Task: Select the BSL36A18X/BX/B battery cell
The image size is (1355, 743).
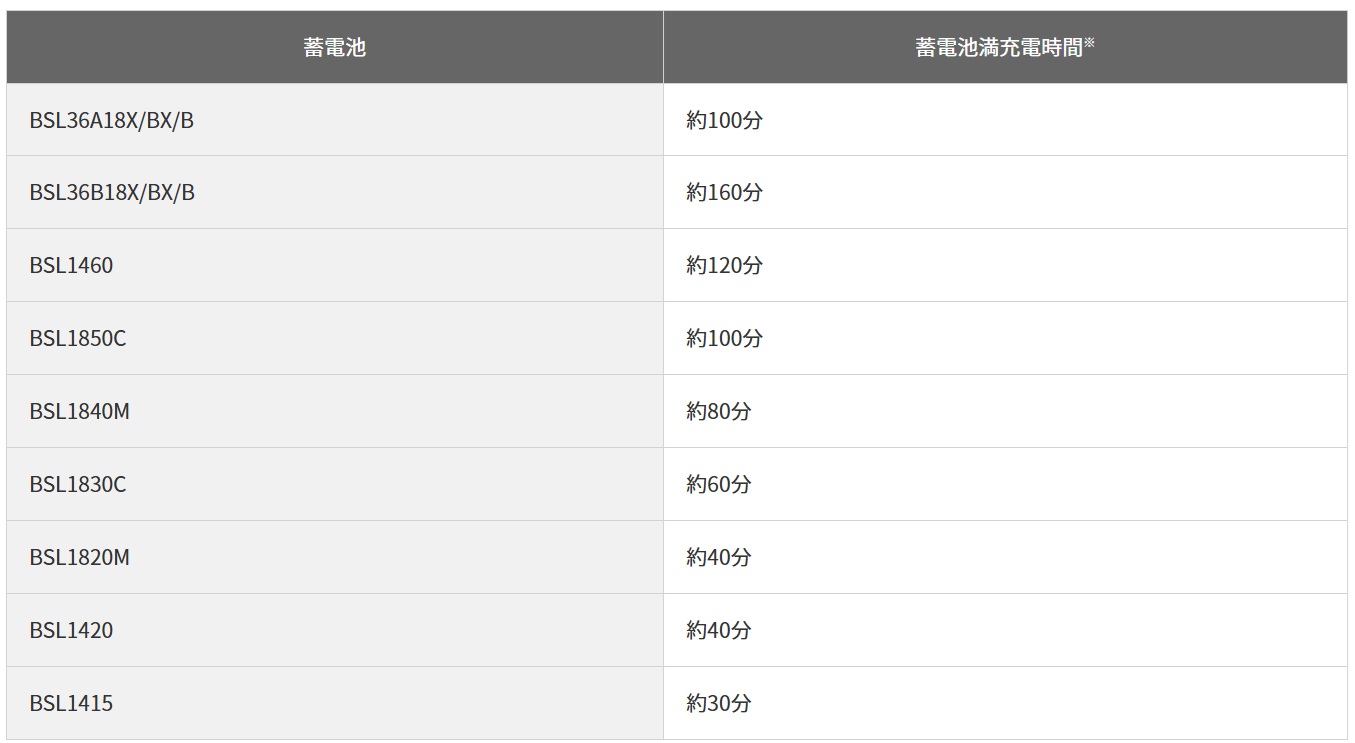Action: (112, 120)
